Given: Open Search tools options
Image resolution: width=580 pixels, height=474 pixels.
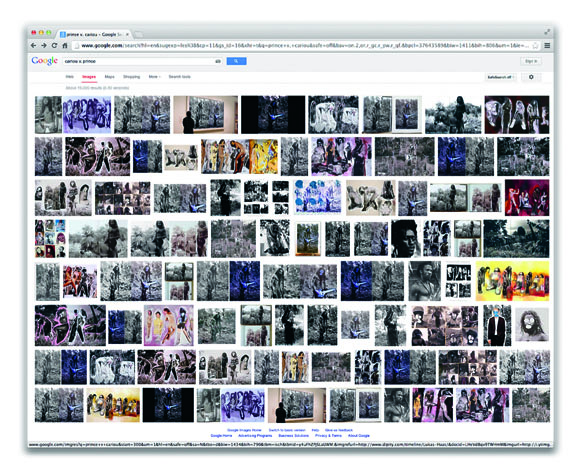Looking at the screenshot, I should click(179, 77).
